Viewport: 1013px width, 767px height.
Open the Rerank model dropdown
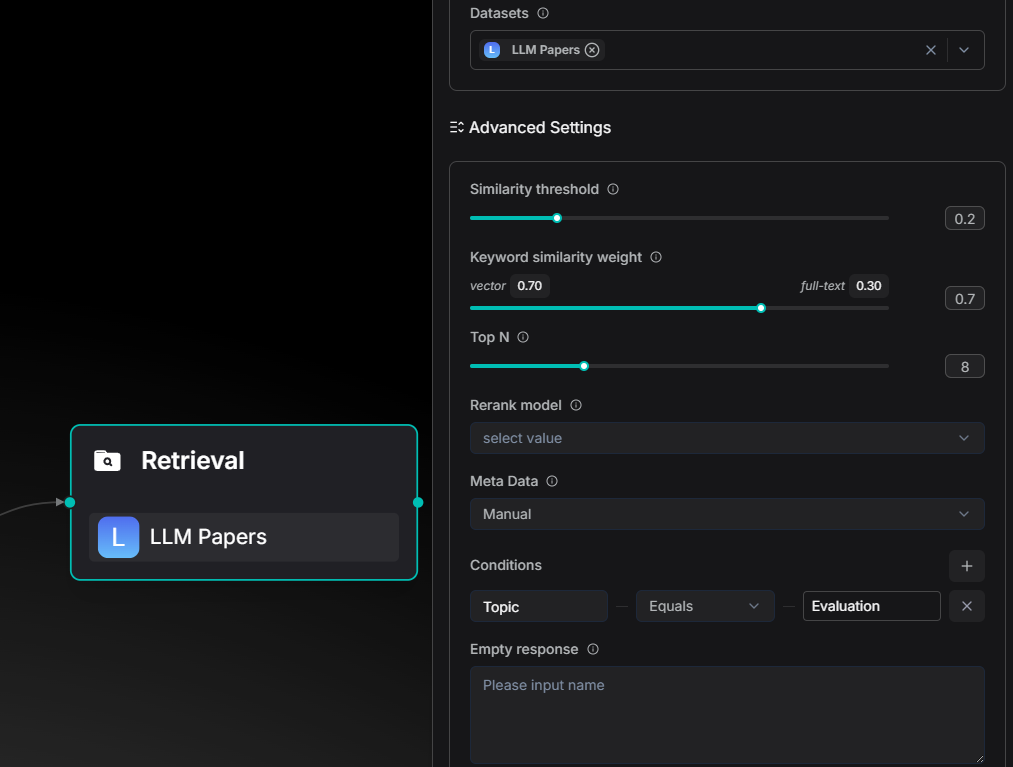coord(727,438)
